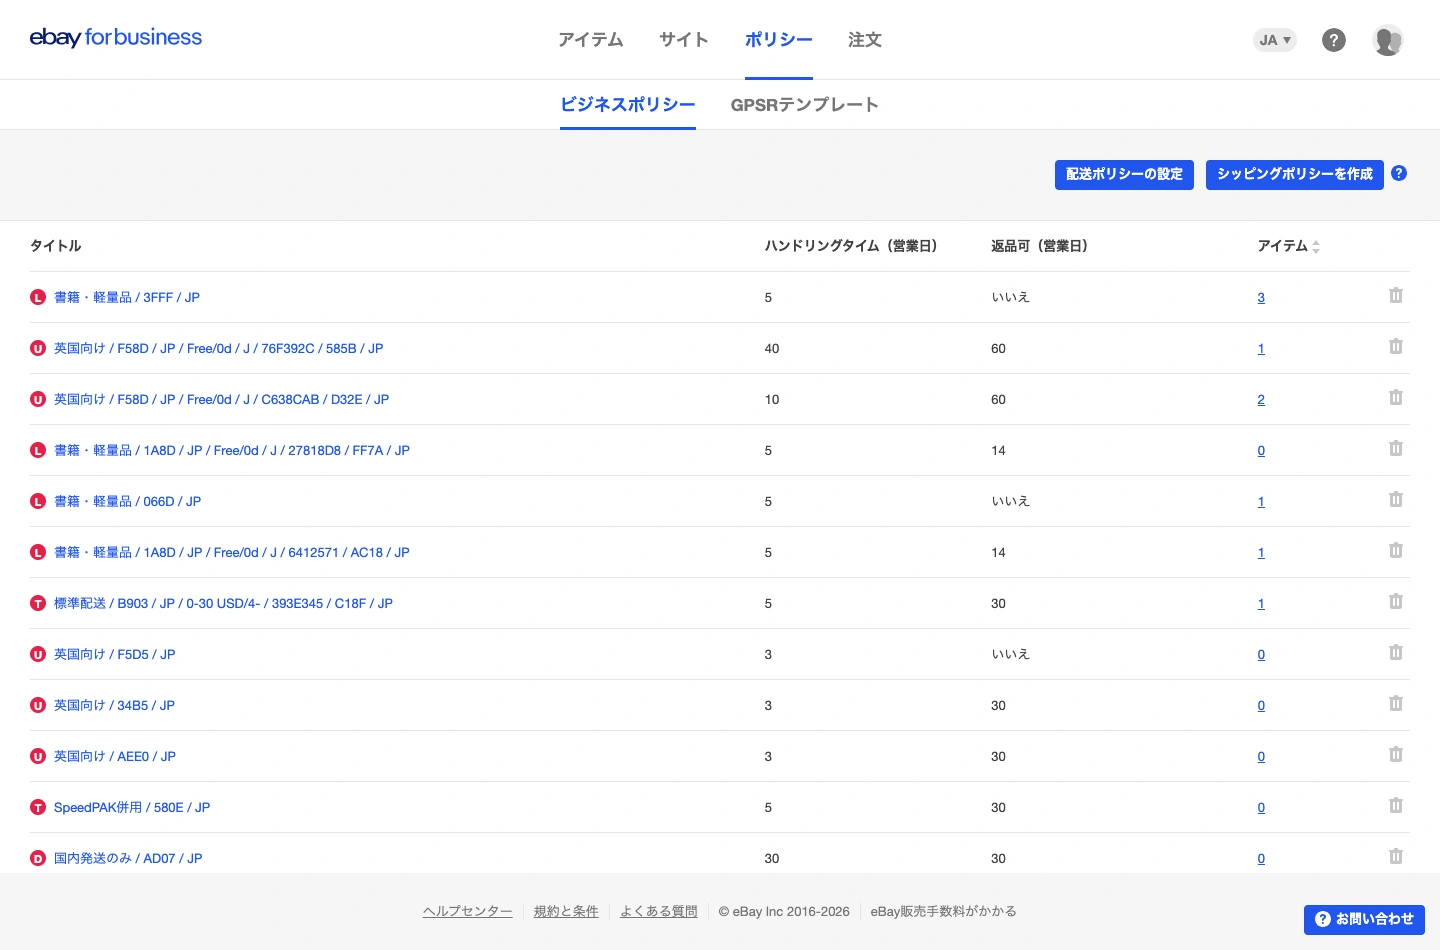Open policy 書籍・軽量品 / 066D / JP
Screen dimensions: 1440x950
point(128,501)
